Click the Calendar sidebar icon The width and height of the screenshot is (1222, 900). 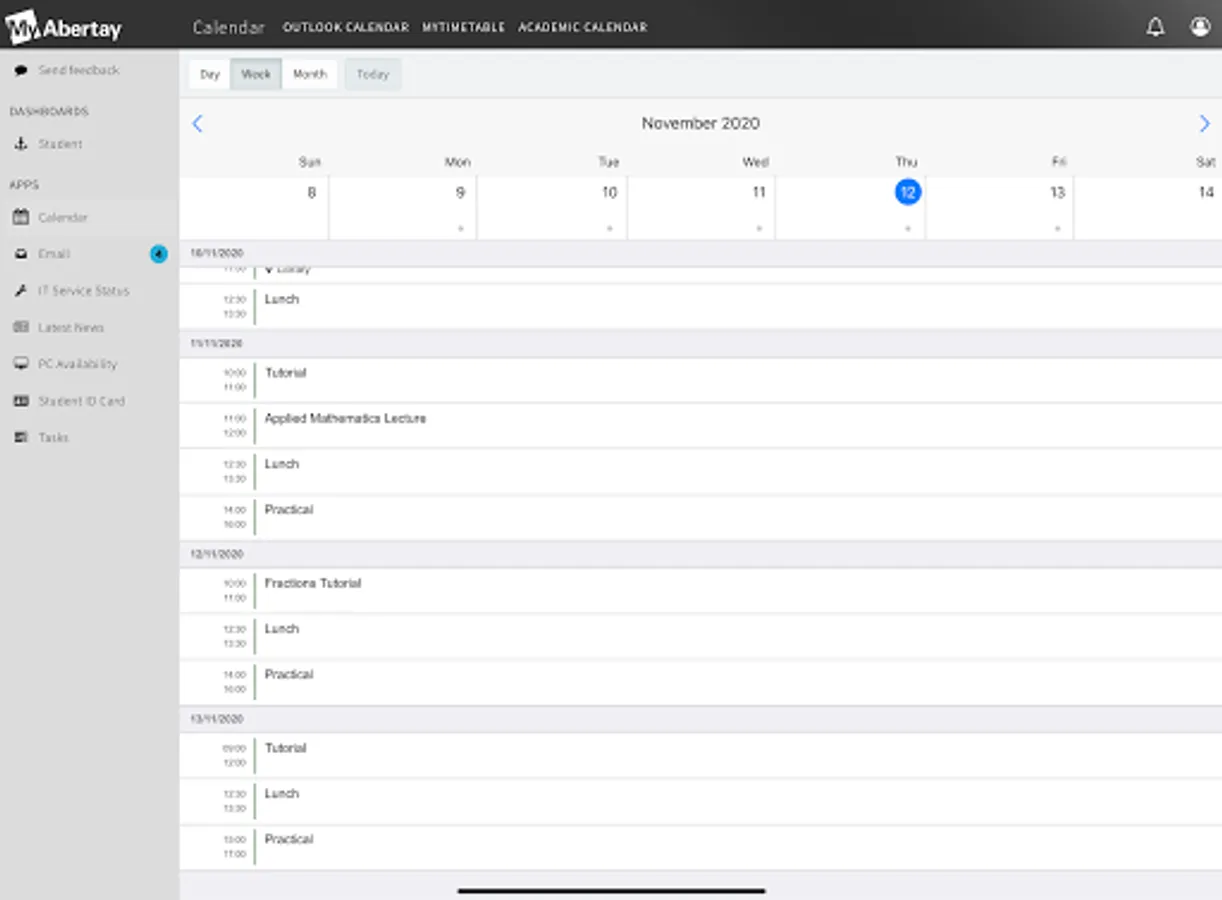pos(20,217)
